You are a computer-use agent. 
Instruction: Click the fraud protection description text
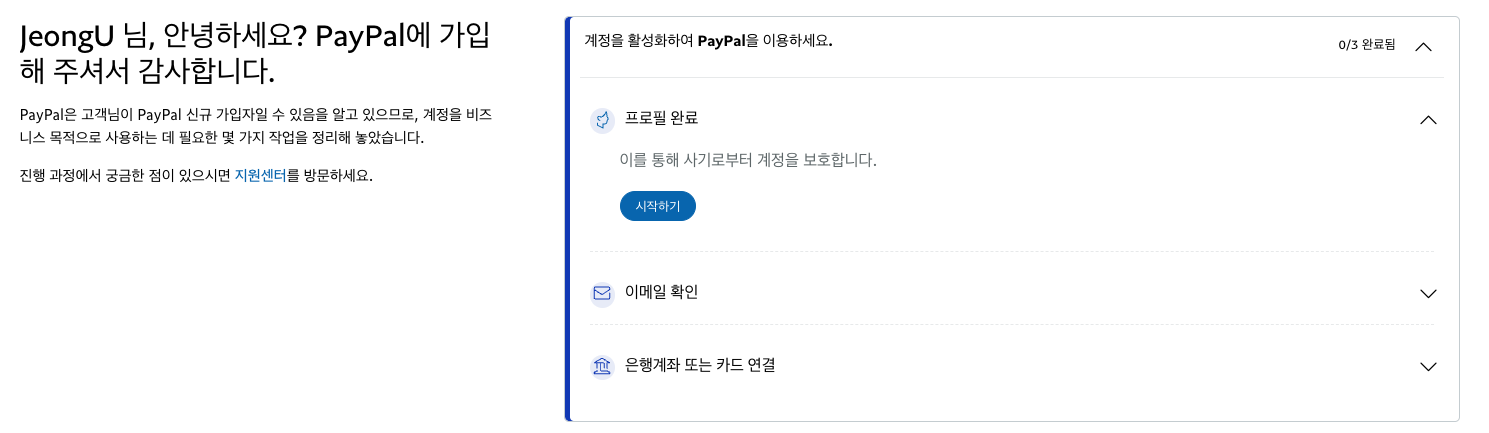click(748, 160)
